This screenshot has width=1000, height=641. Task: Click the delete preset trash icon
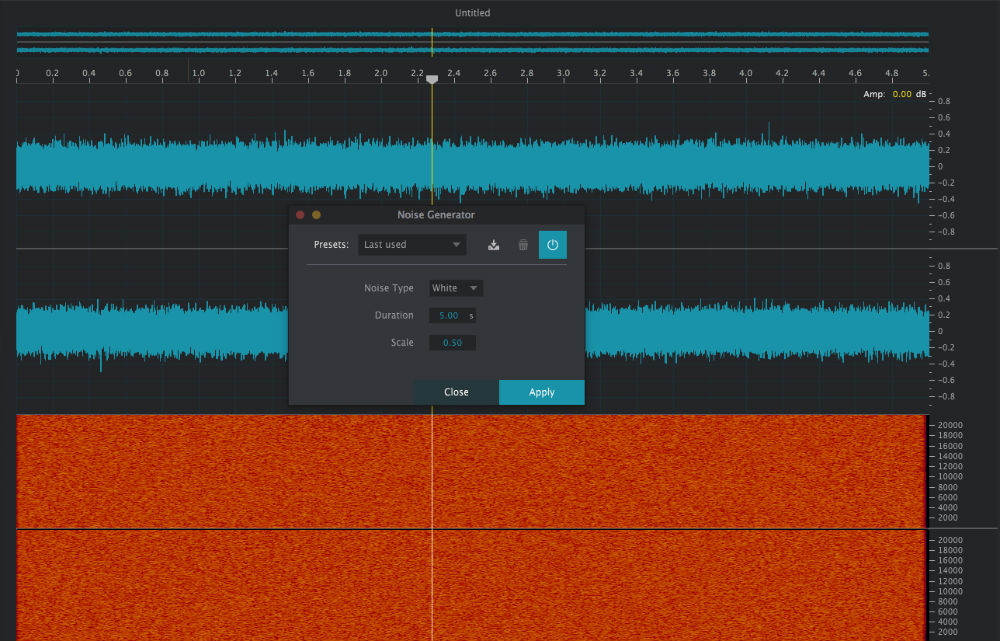point(523,245)
